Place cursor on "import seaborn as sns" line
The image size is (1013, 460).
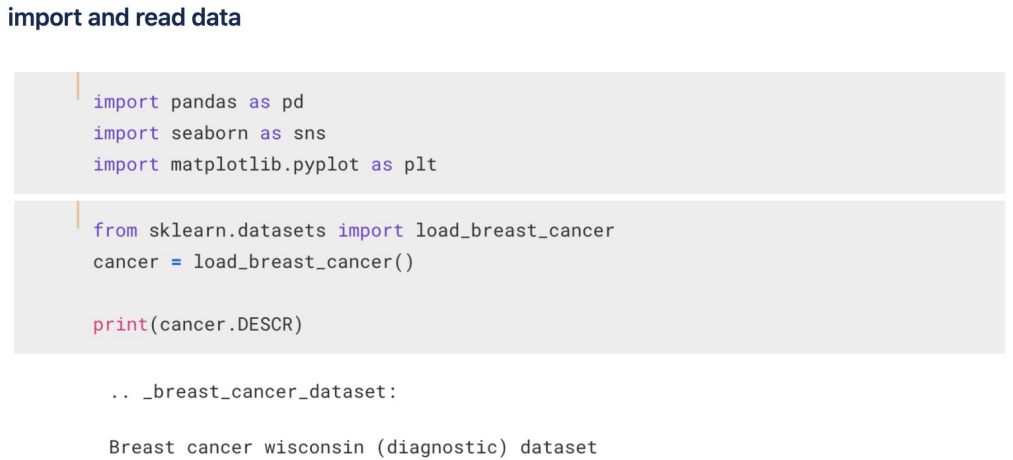[209, 134]
